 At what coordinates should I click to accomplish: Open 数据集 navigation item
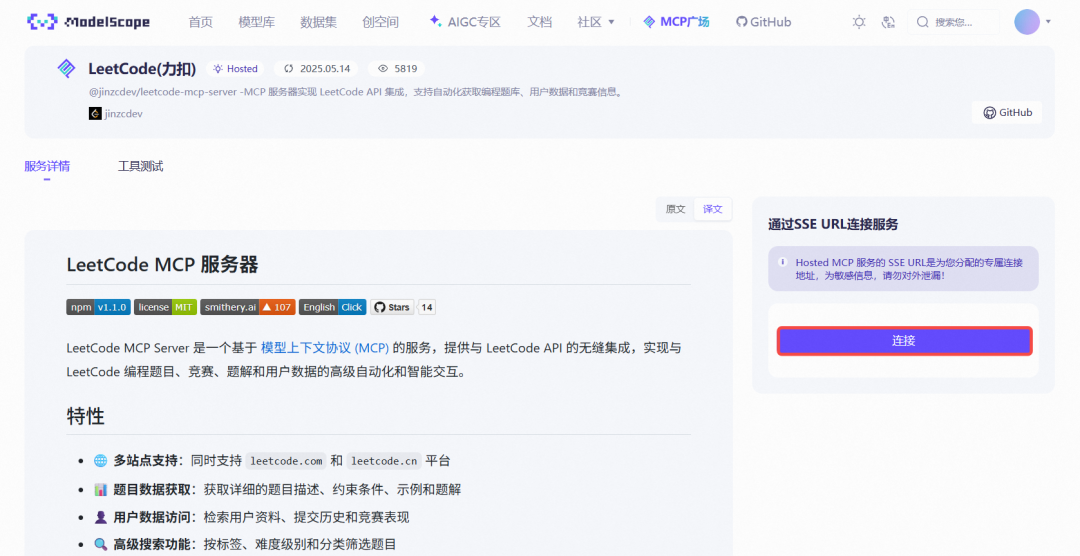(x=318, y=22)
